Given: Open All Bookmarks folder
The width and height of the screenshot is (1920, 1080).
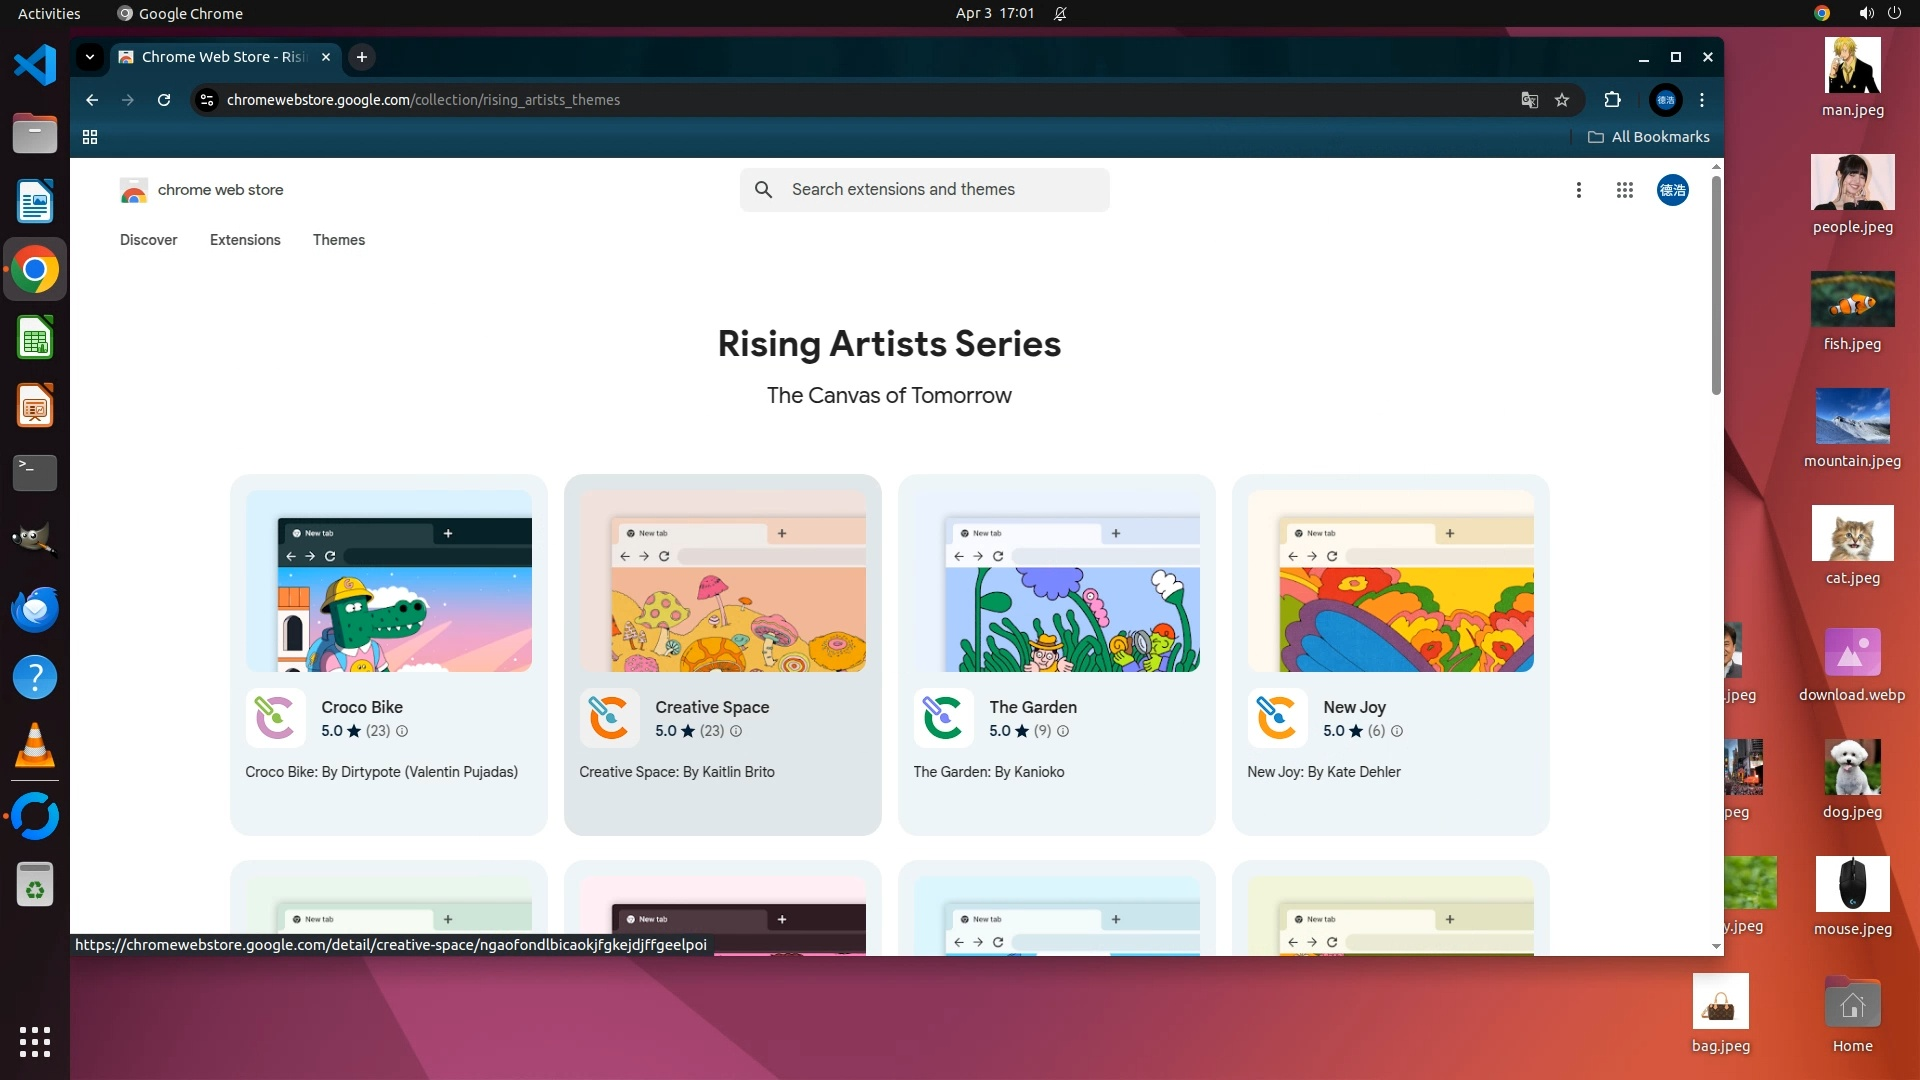Looking at the screenshot, I should coord(1648,137).
